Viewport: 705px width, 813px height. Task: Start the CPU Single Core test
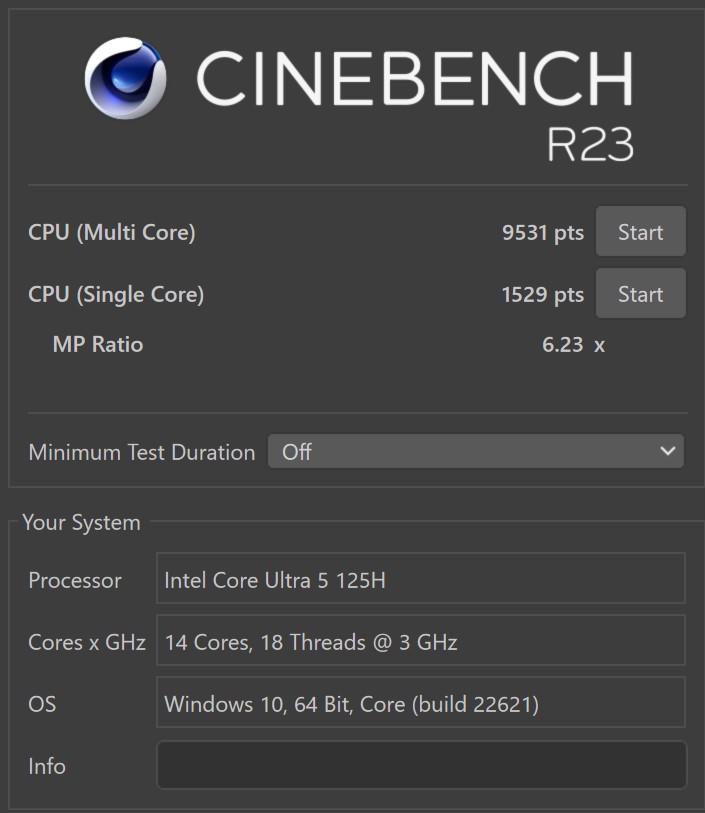coord(641,293)
